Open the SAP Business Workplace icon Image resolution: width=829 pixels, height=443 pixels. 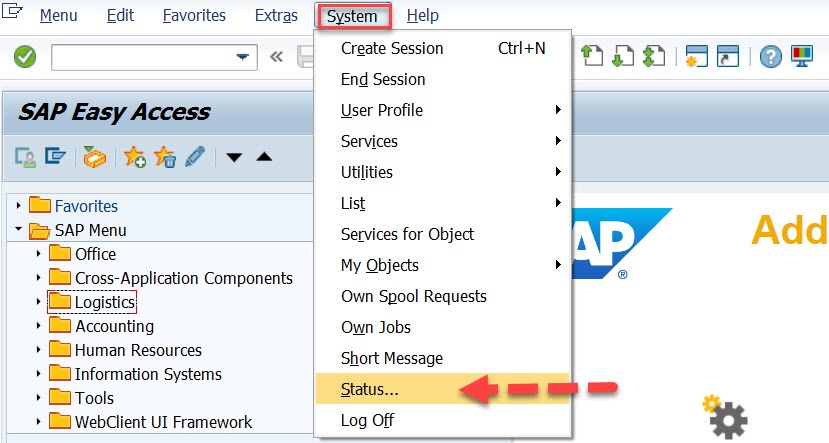pyautogui.click(x=95, y=156)
